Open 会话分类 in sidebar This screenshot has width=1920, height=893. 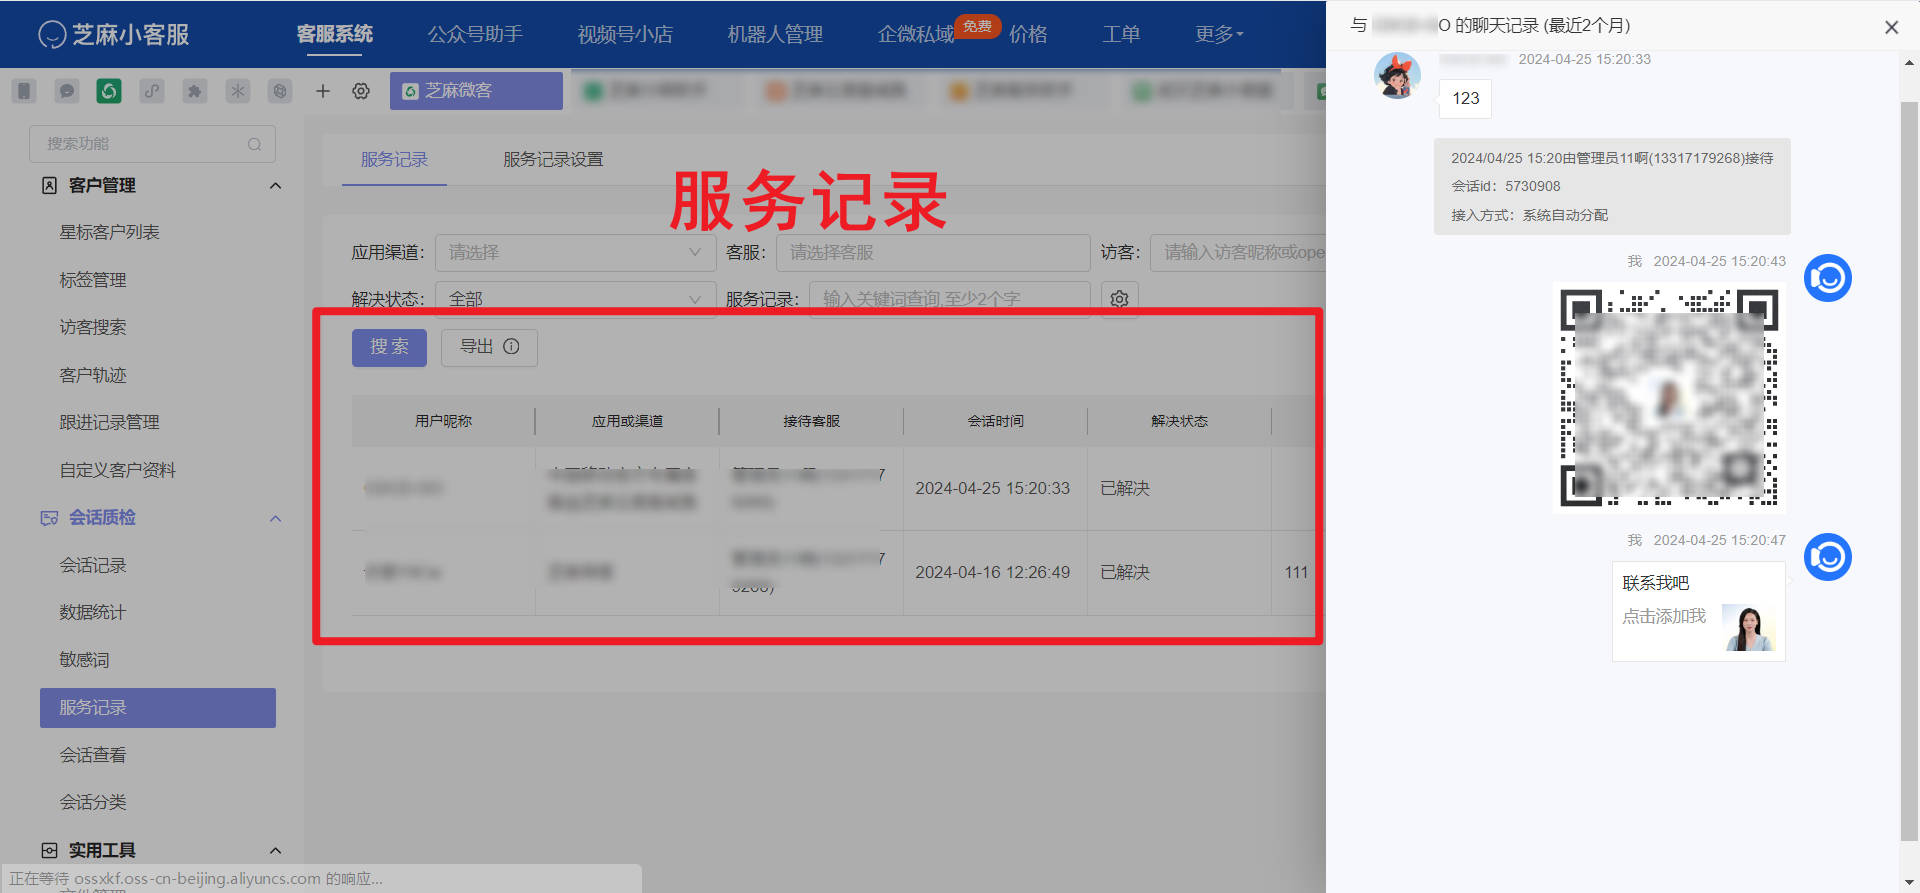coord(93,802)
